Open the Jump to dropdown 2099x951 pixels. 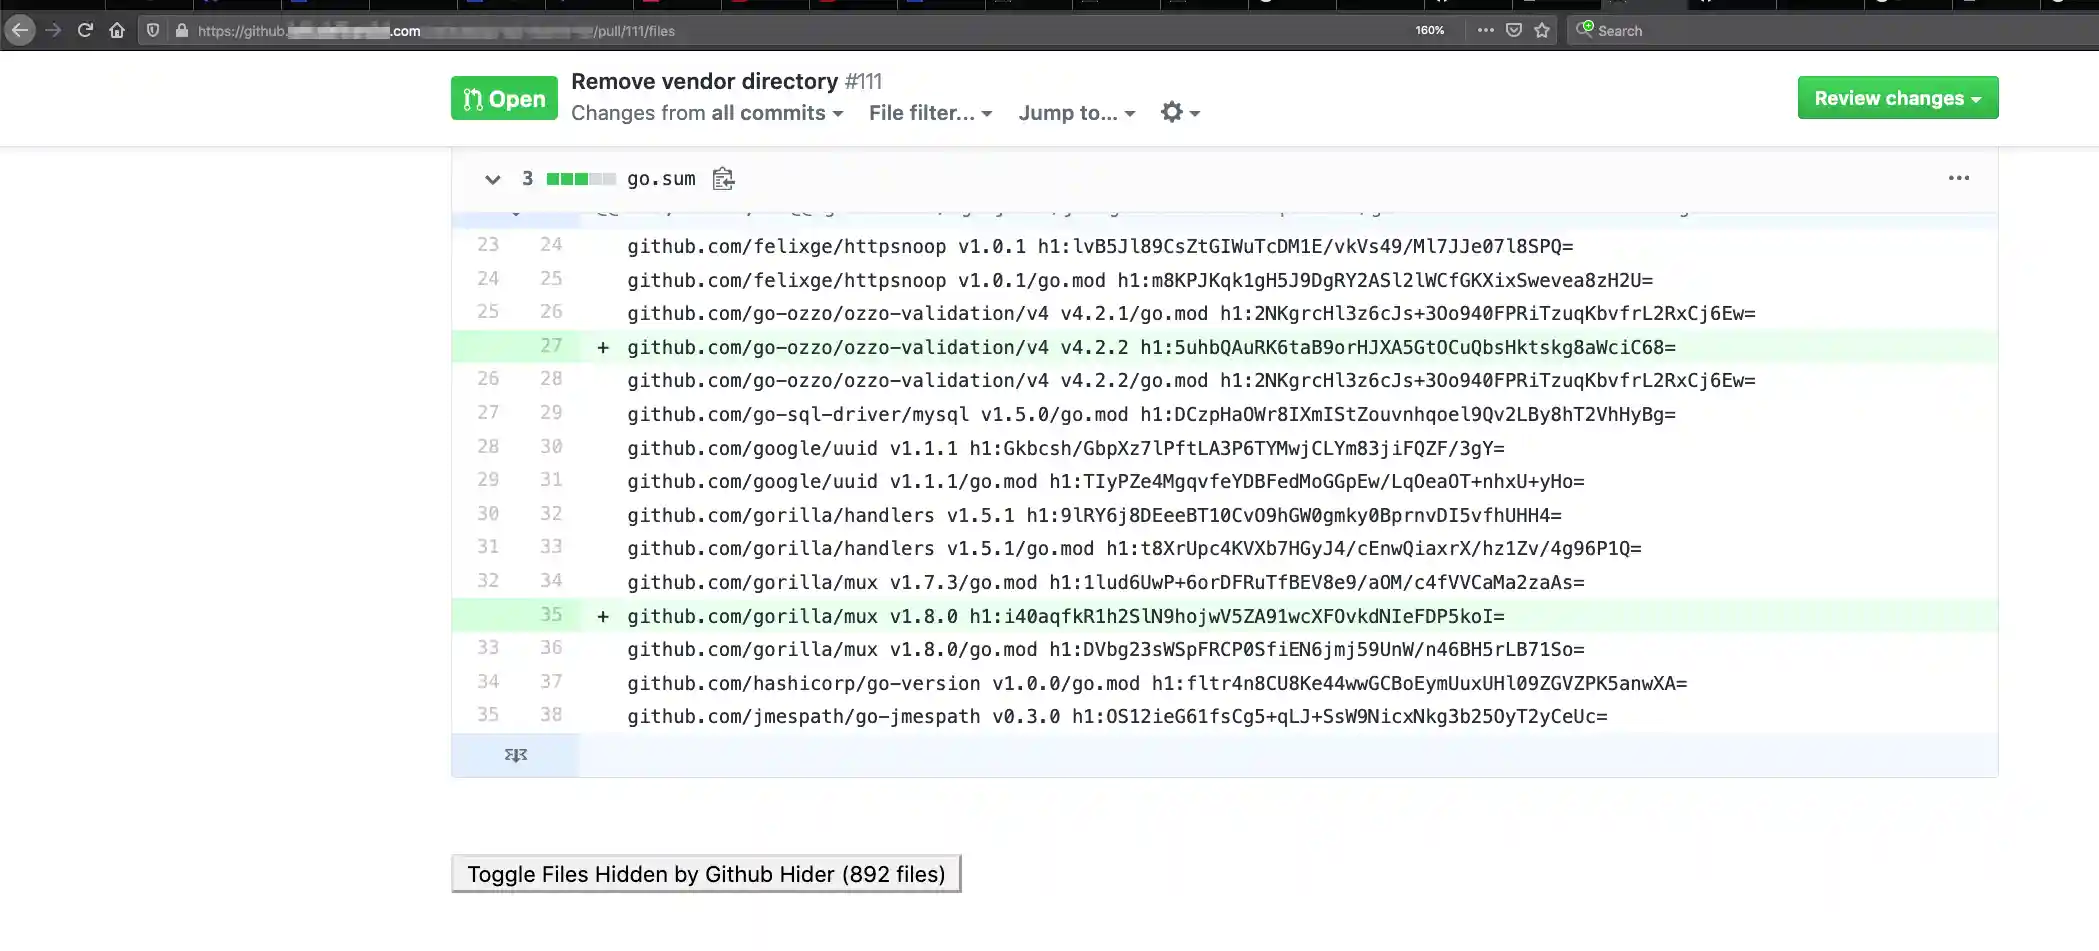[1075, 113]
